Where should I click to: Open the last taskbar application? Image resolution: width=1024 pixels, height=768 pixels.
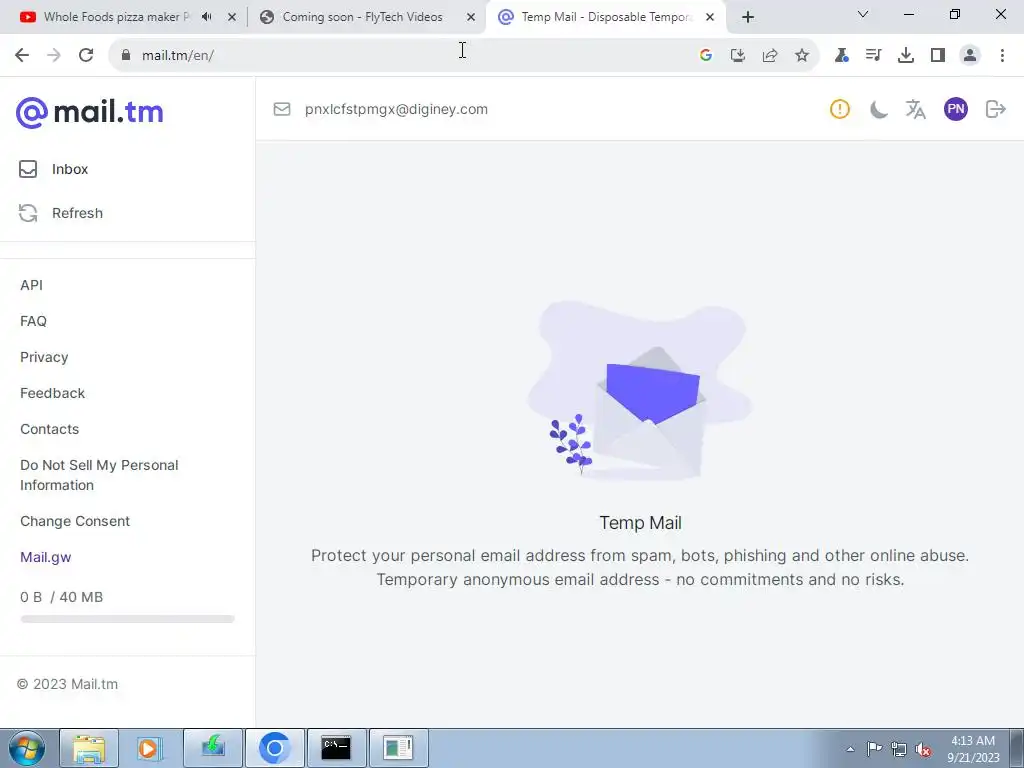point(398,748)
